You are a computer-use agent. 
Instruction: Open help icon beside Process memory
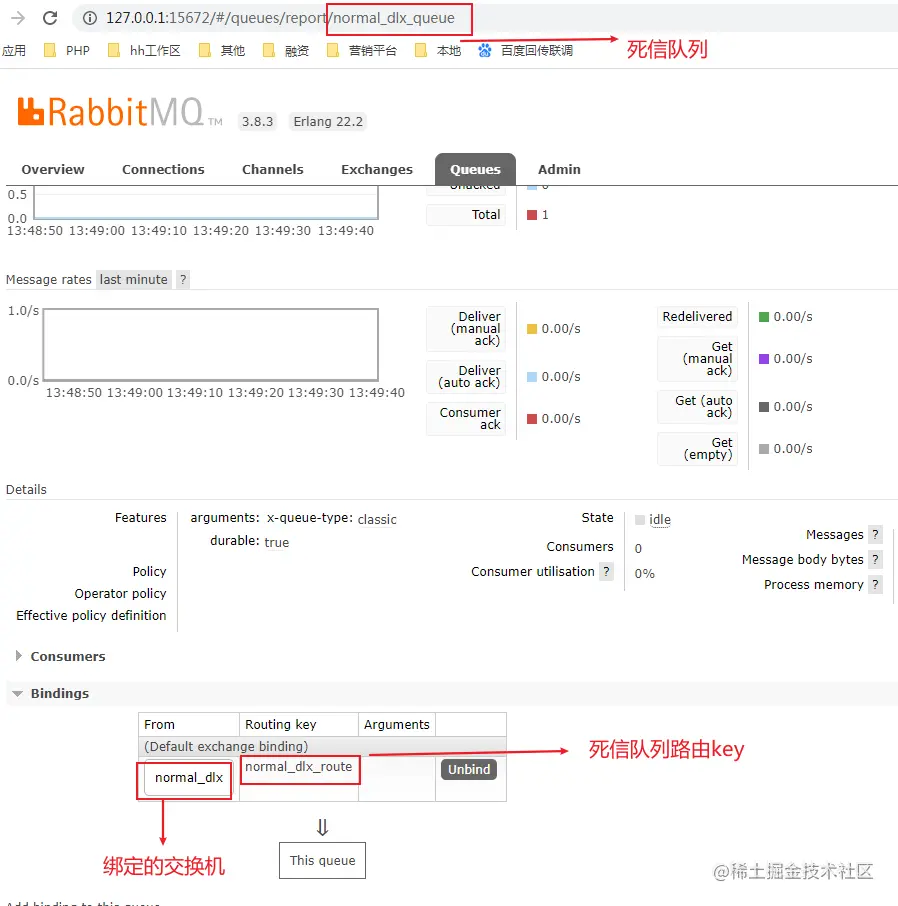(x=875, y=584)
